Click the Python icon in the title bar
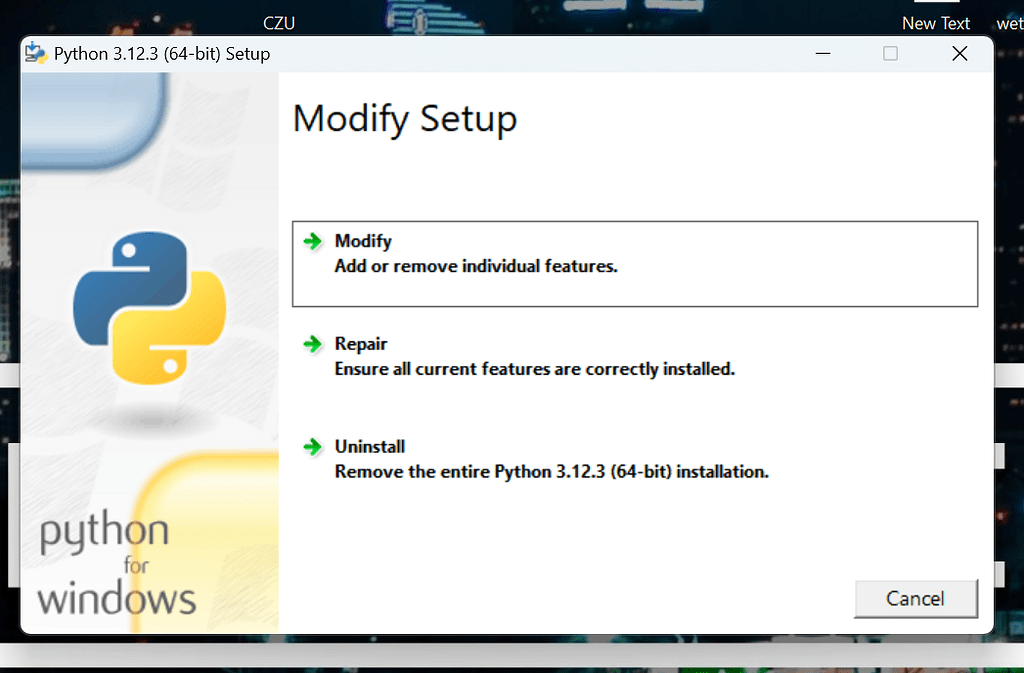The height and width of the screenshot is (673, 1024). coord(33,53)
